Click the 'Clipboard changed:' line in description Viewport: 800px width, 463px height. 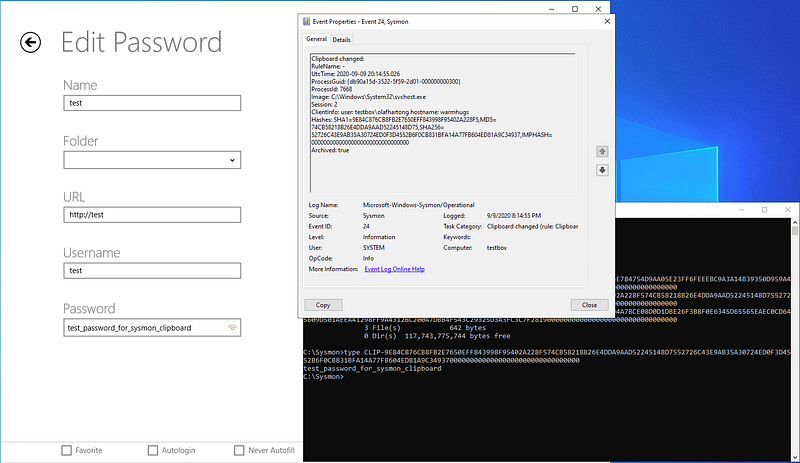pyautogui.click(x=337, y=59)
